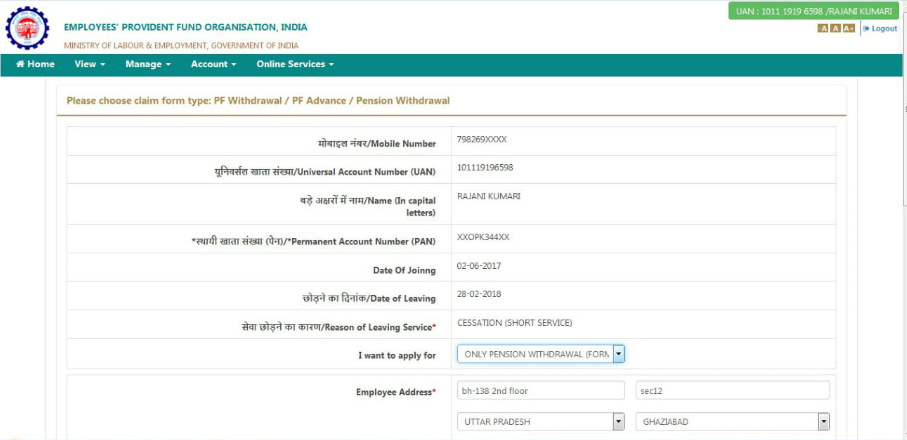The width and height of the screenshot is (907, 440).
Task: Open the 'I want to apply for' dropdown
Action: 540,354
